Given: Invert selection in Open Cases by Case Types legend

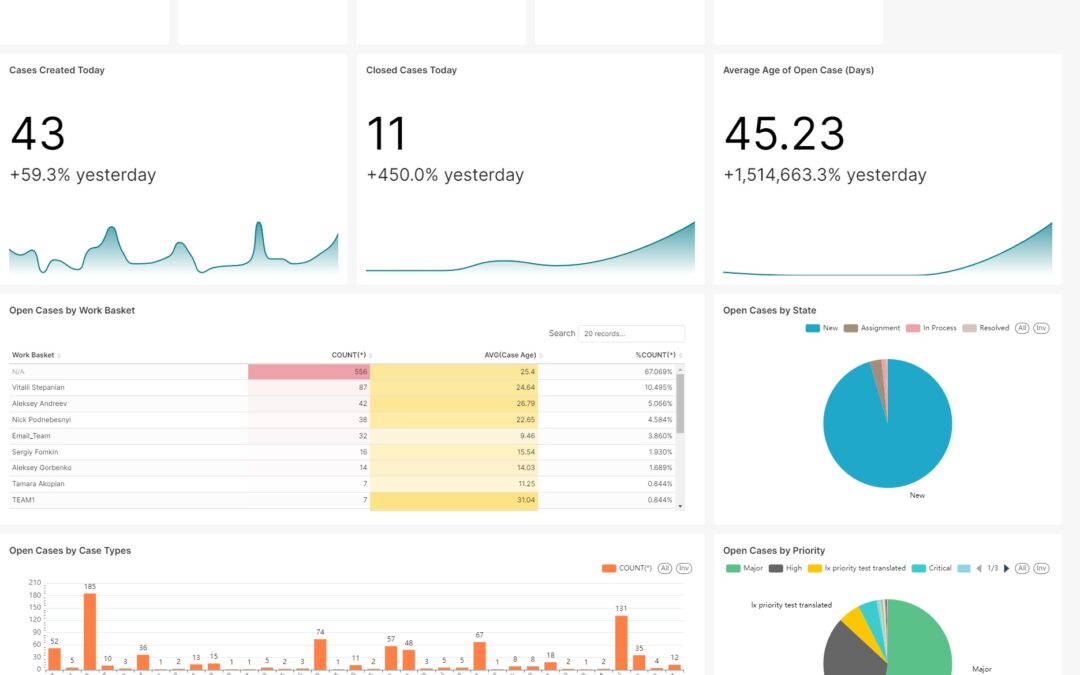Looking at the screenshot, I should click(x=684, y=569).
